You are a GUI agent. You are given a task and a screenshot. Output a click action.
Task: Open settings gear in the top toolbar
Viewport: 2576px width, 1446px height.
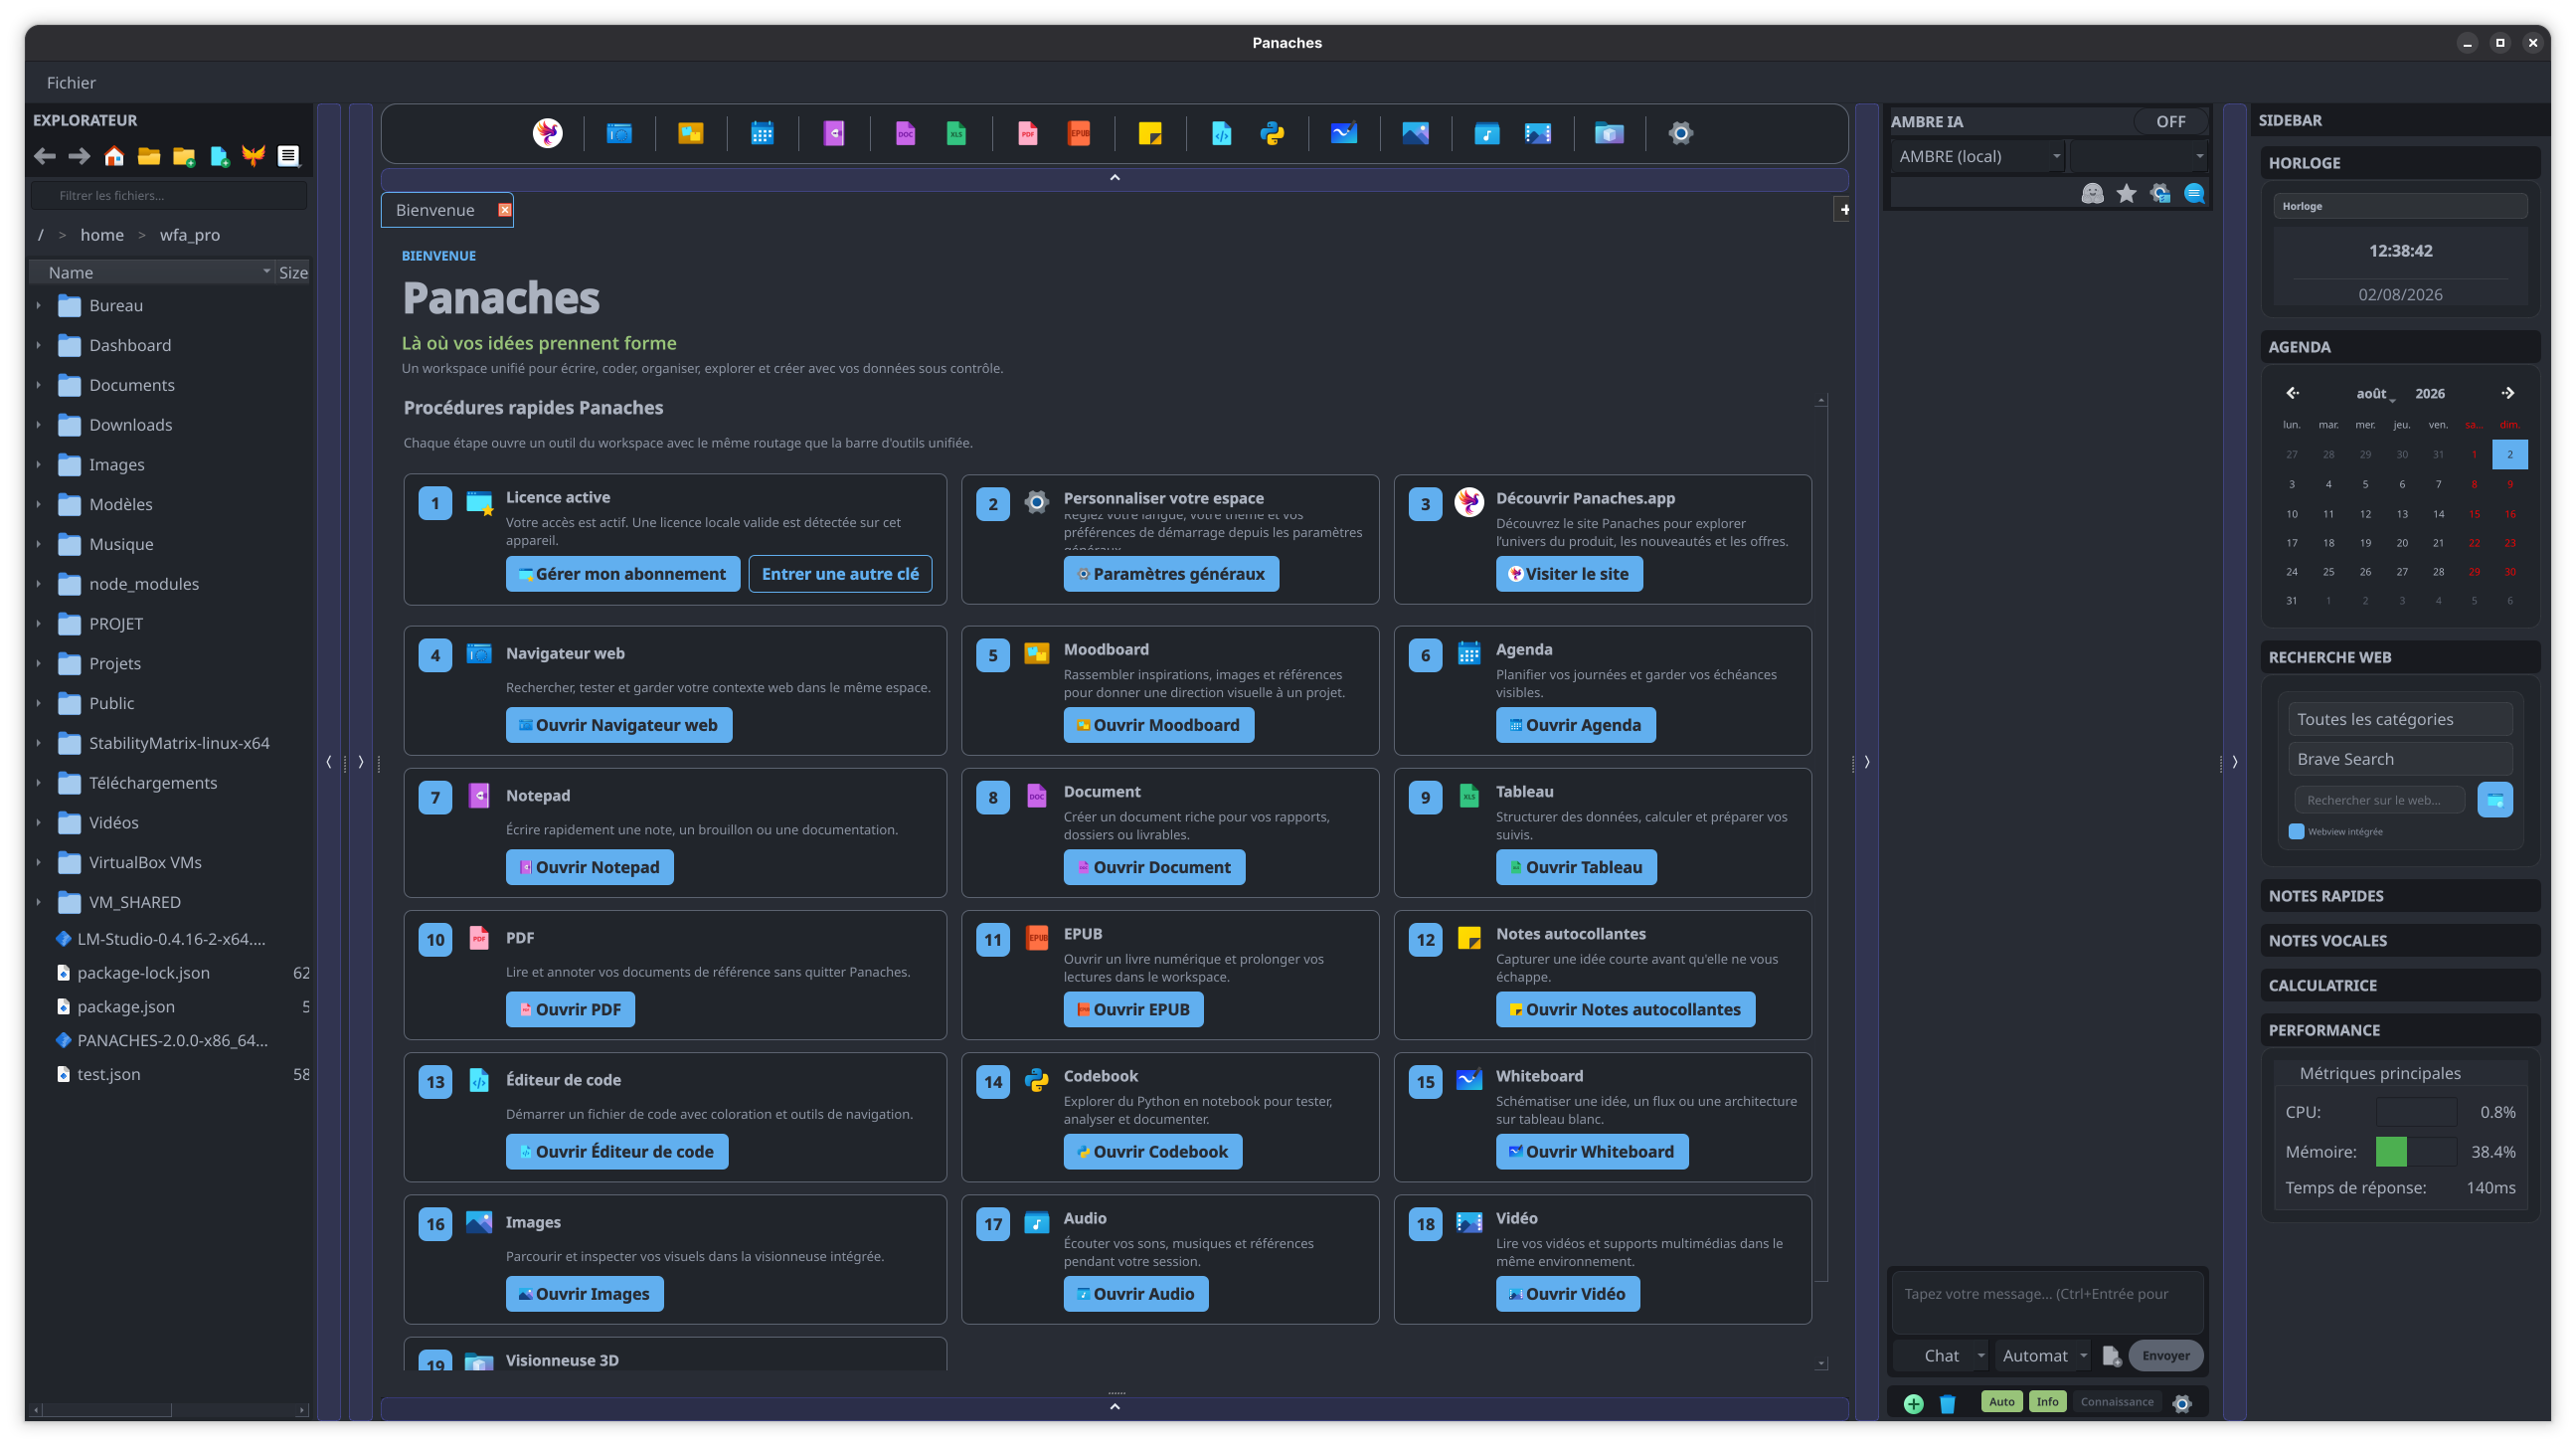[x=1681, y=133]
